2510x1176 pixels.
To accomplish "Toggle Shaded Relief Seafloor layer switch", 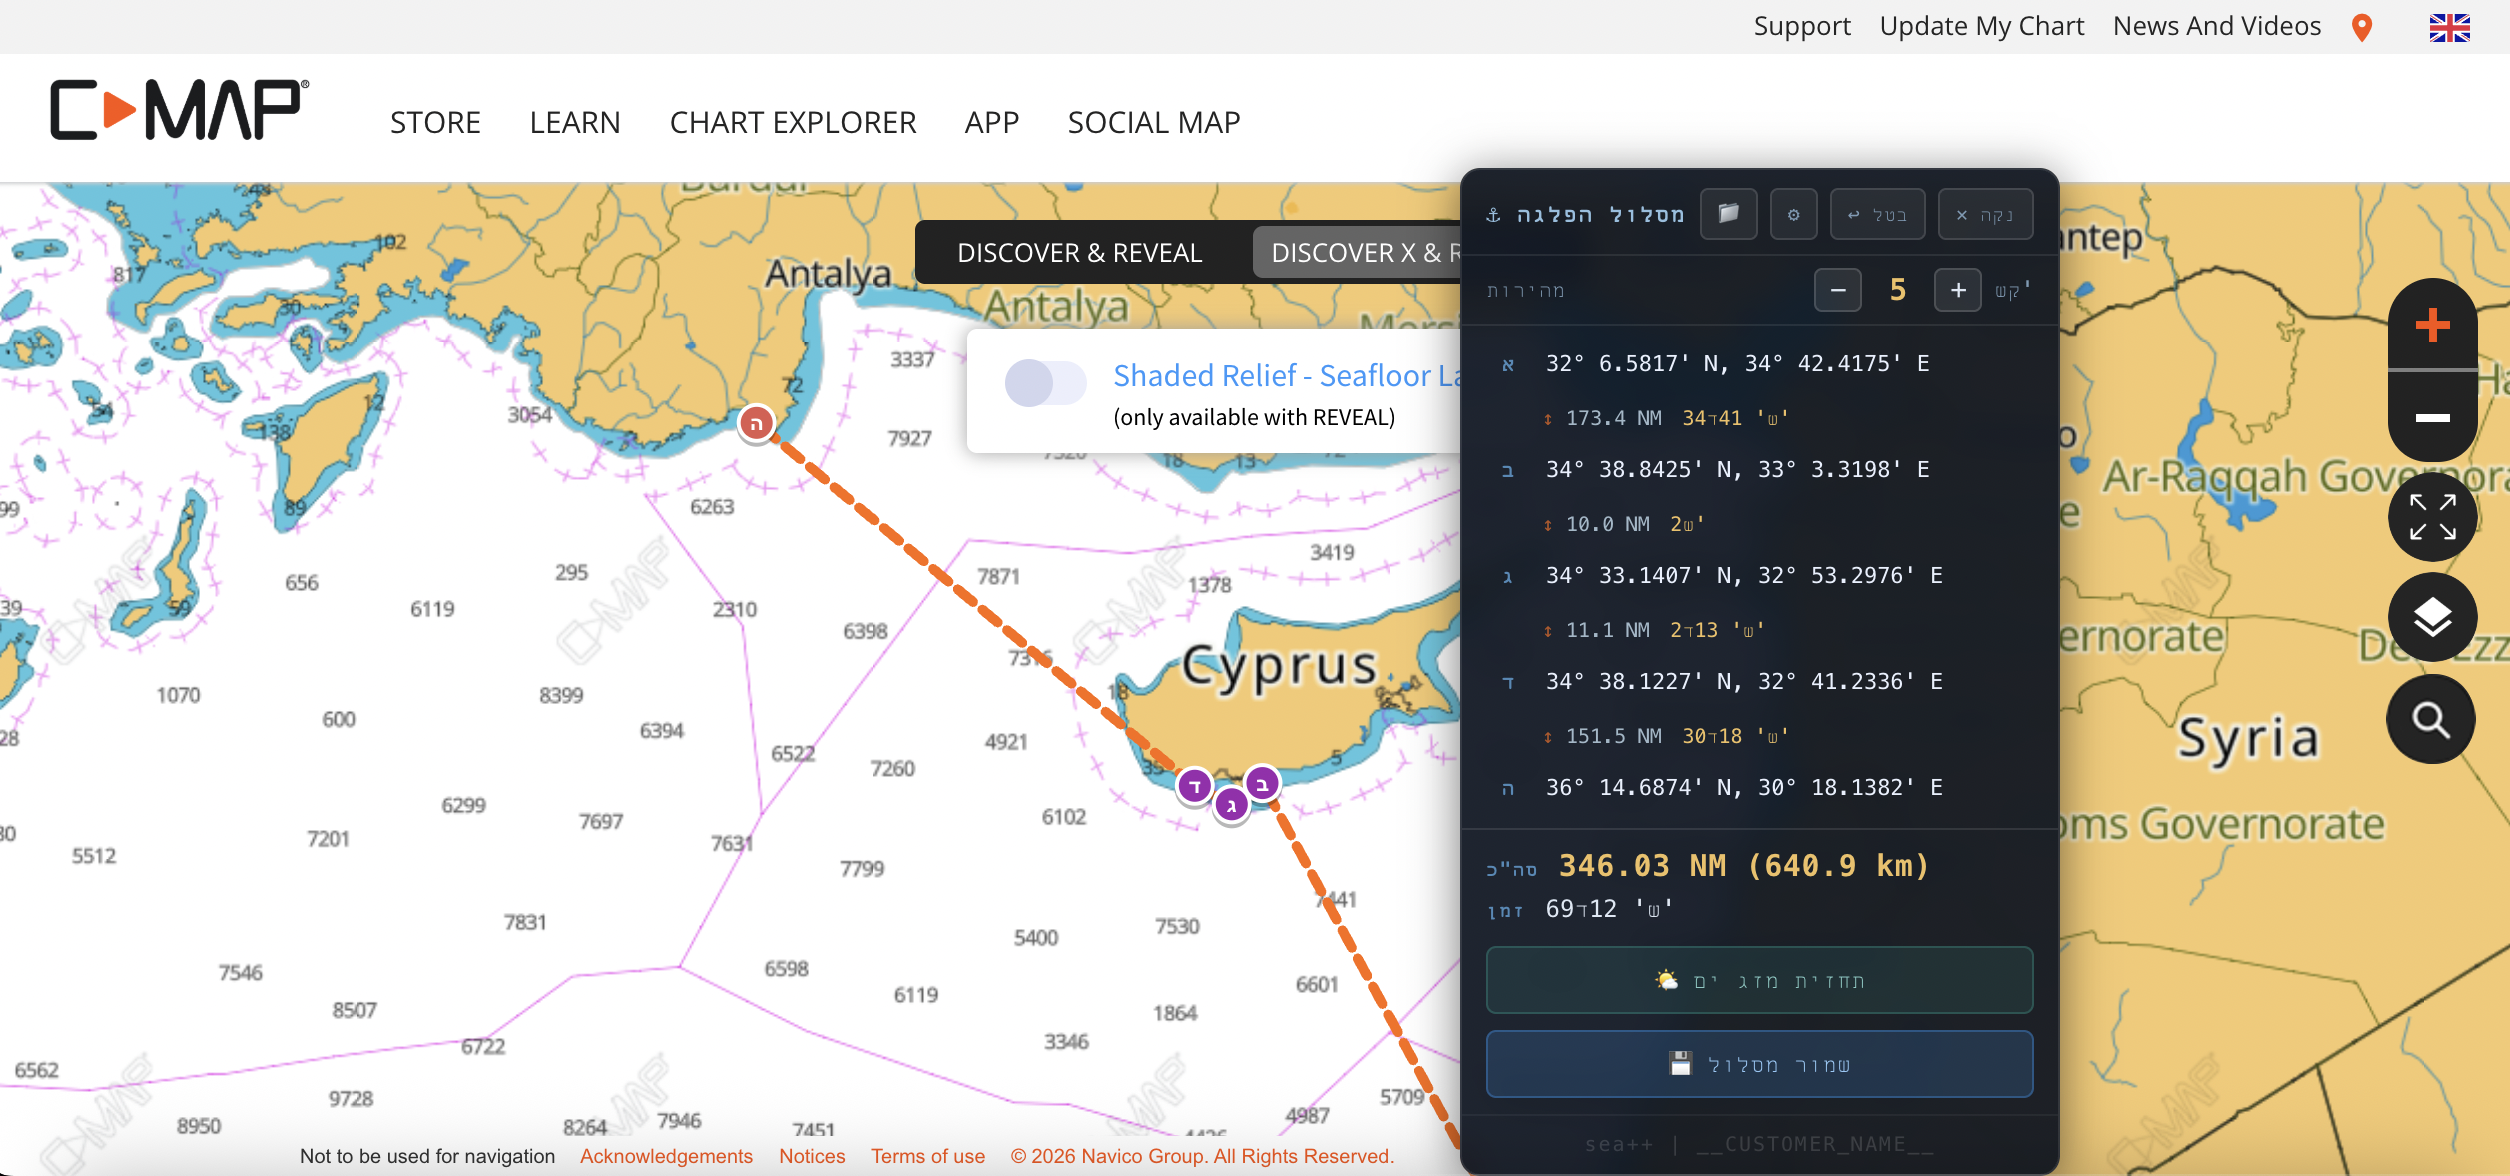I will point(1045,382).
